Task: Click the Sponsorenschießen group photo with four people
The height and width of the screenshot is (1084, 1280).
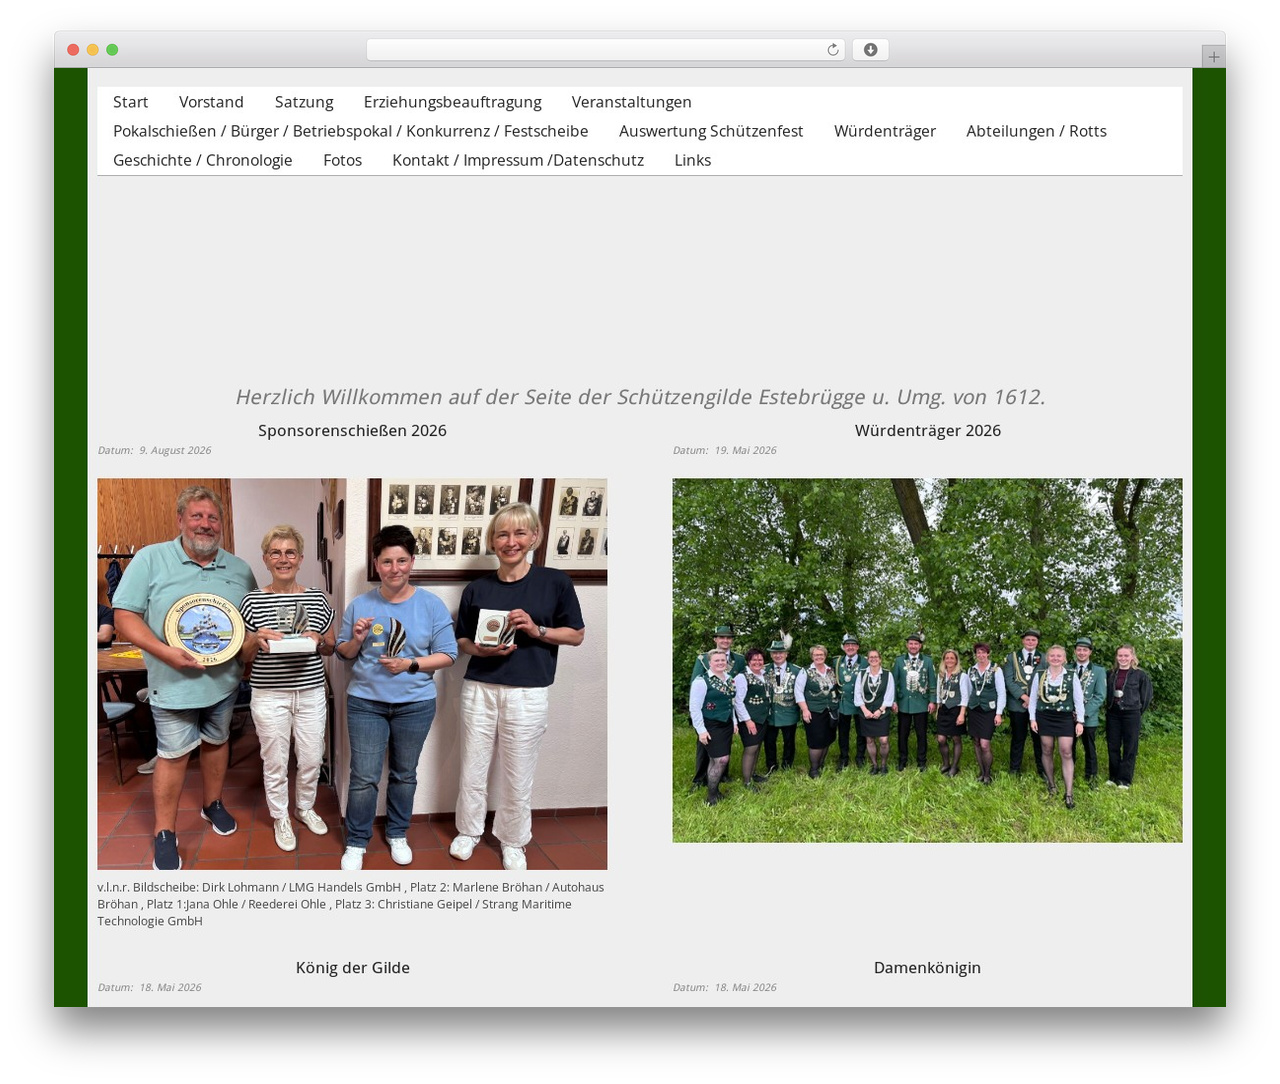Action: point(352,674)
